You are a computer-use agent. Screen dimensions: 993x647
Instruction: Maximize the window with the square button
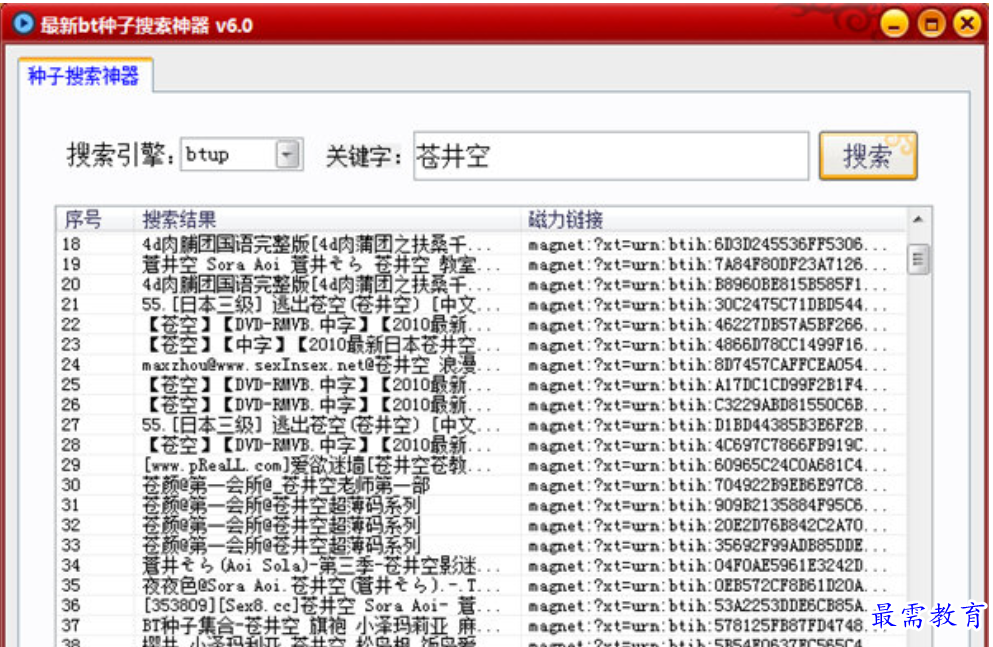point(930,24)
